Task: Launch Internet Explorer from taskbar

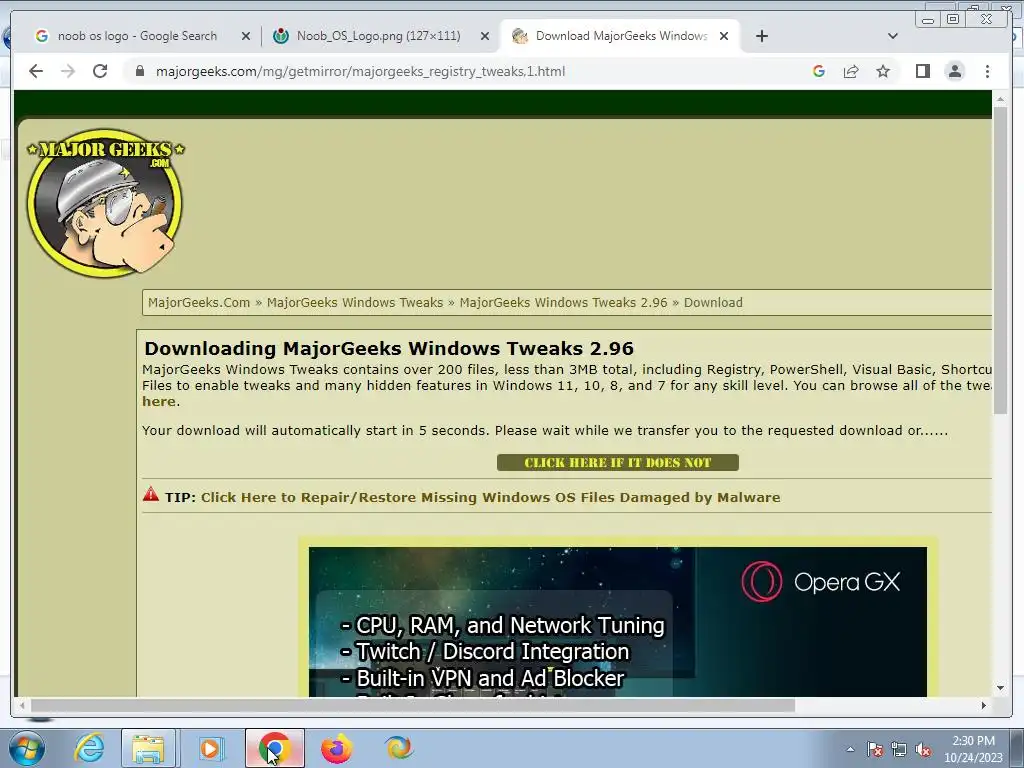Action: 88,748
